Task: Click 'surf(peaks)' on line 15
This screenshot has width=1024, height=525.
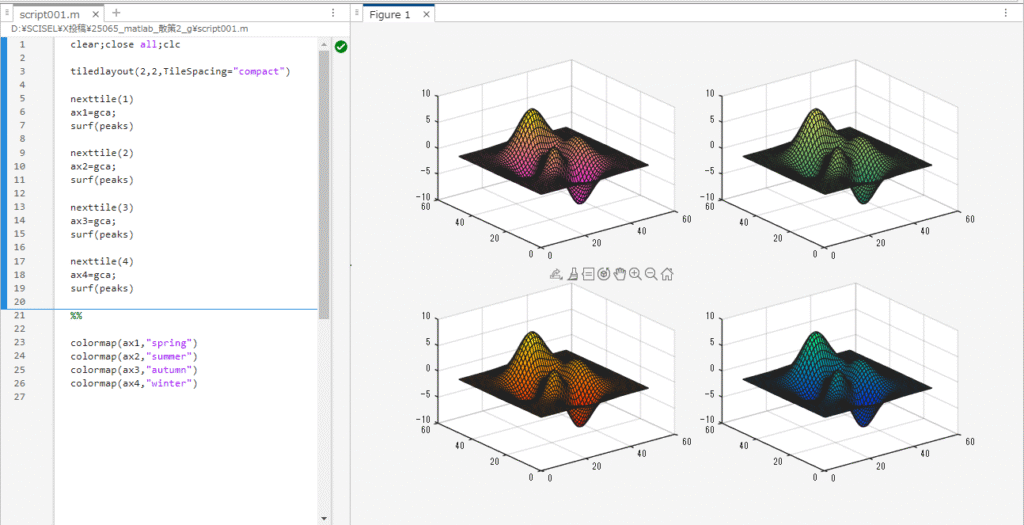Action: pos(102,234)
